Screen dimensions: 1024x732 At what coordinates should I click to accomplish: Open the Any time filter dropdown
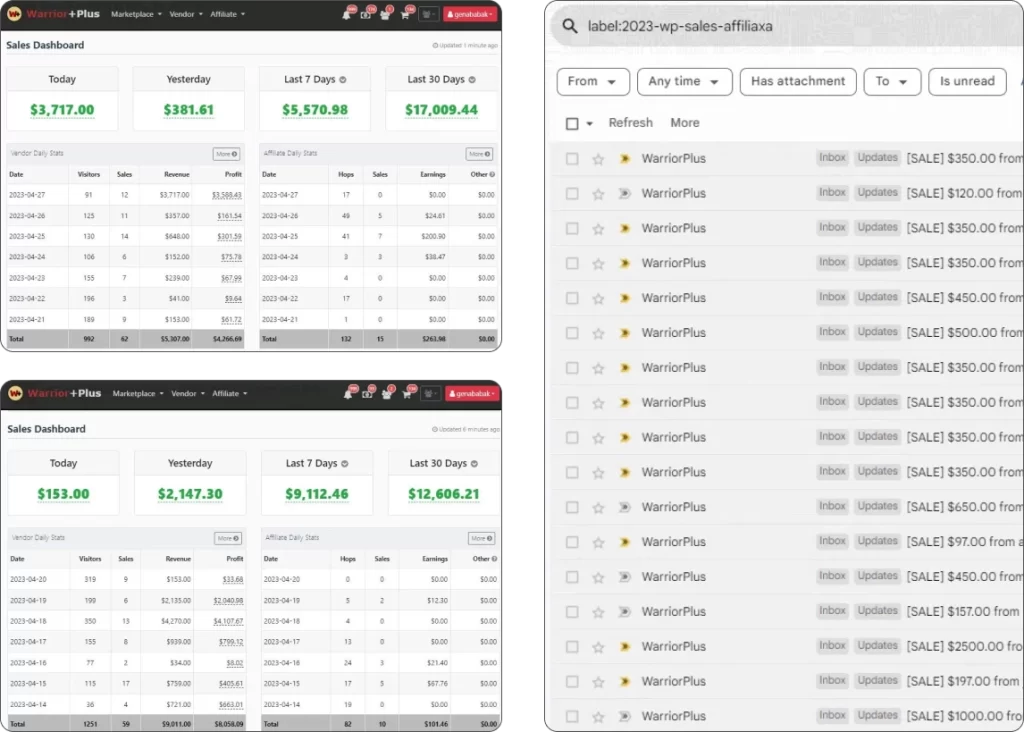[x=684, y=82]
